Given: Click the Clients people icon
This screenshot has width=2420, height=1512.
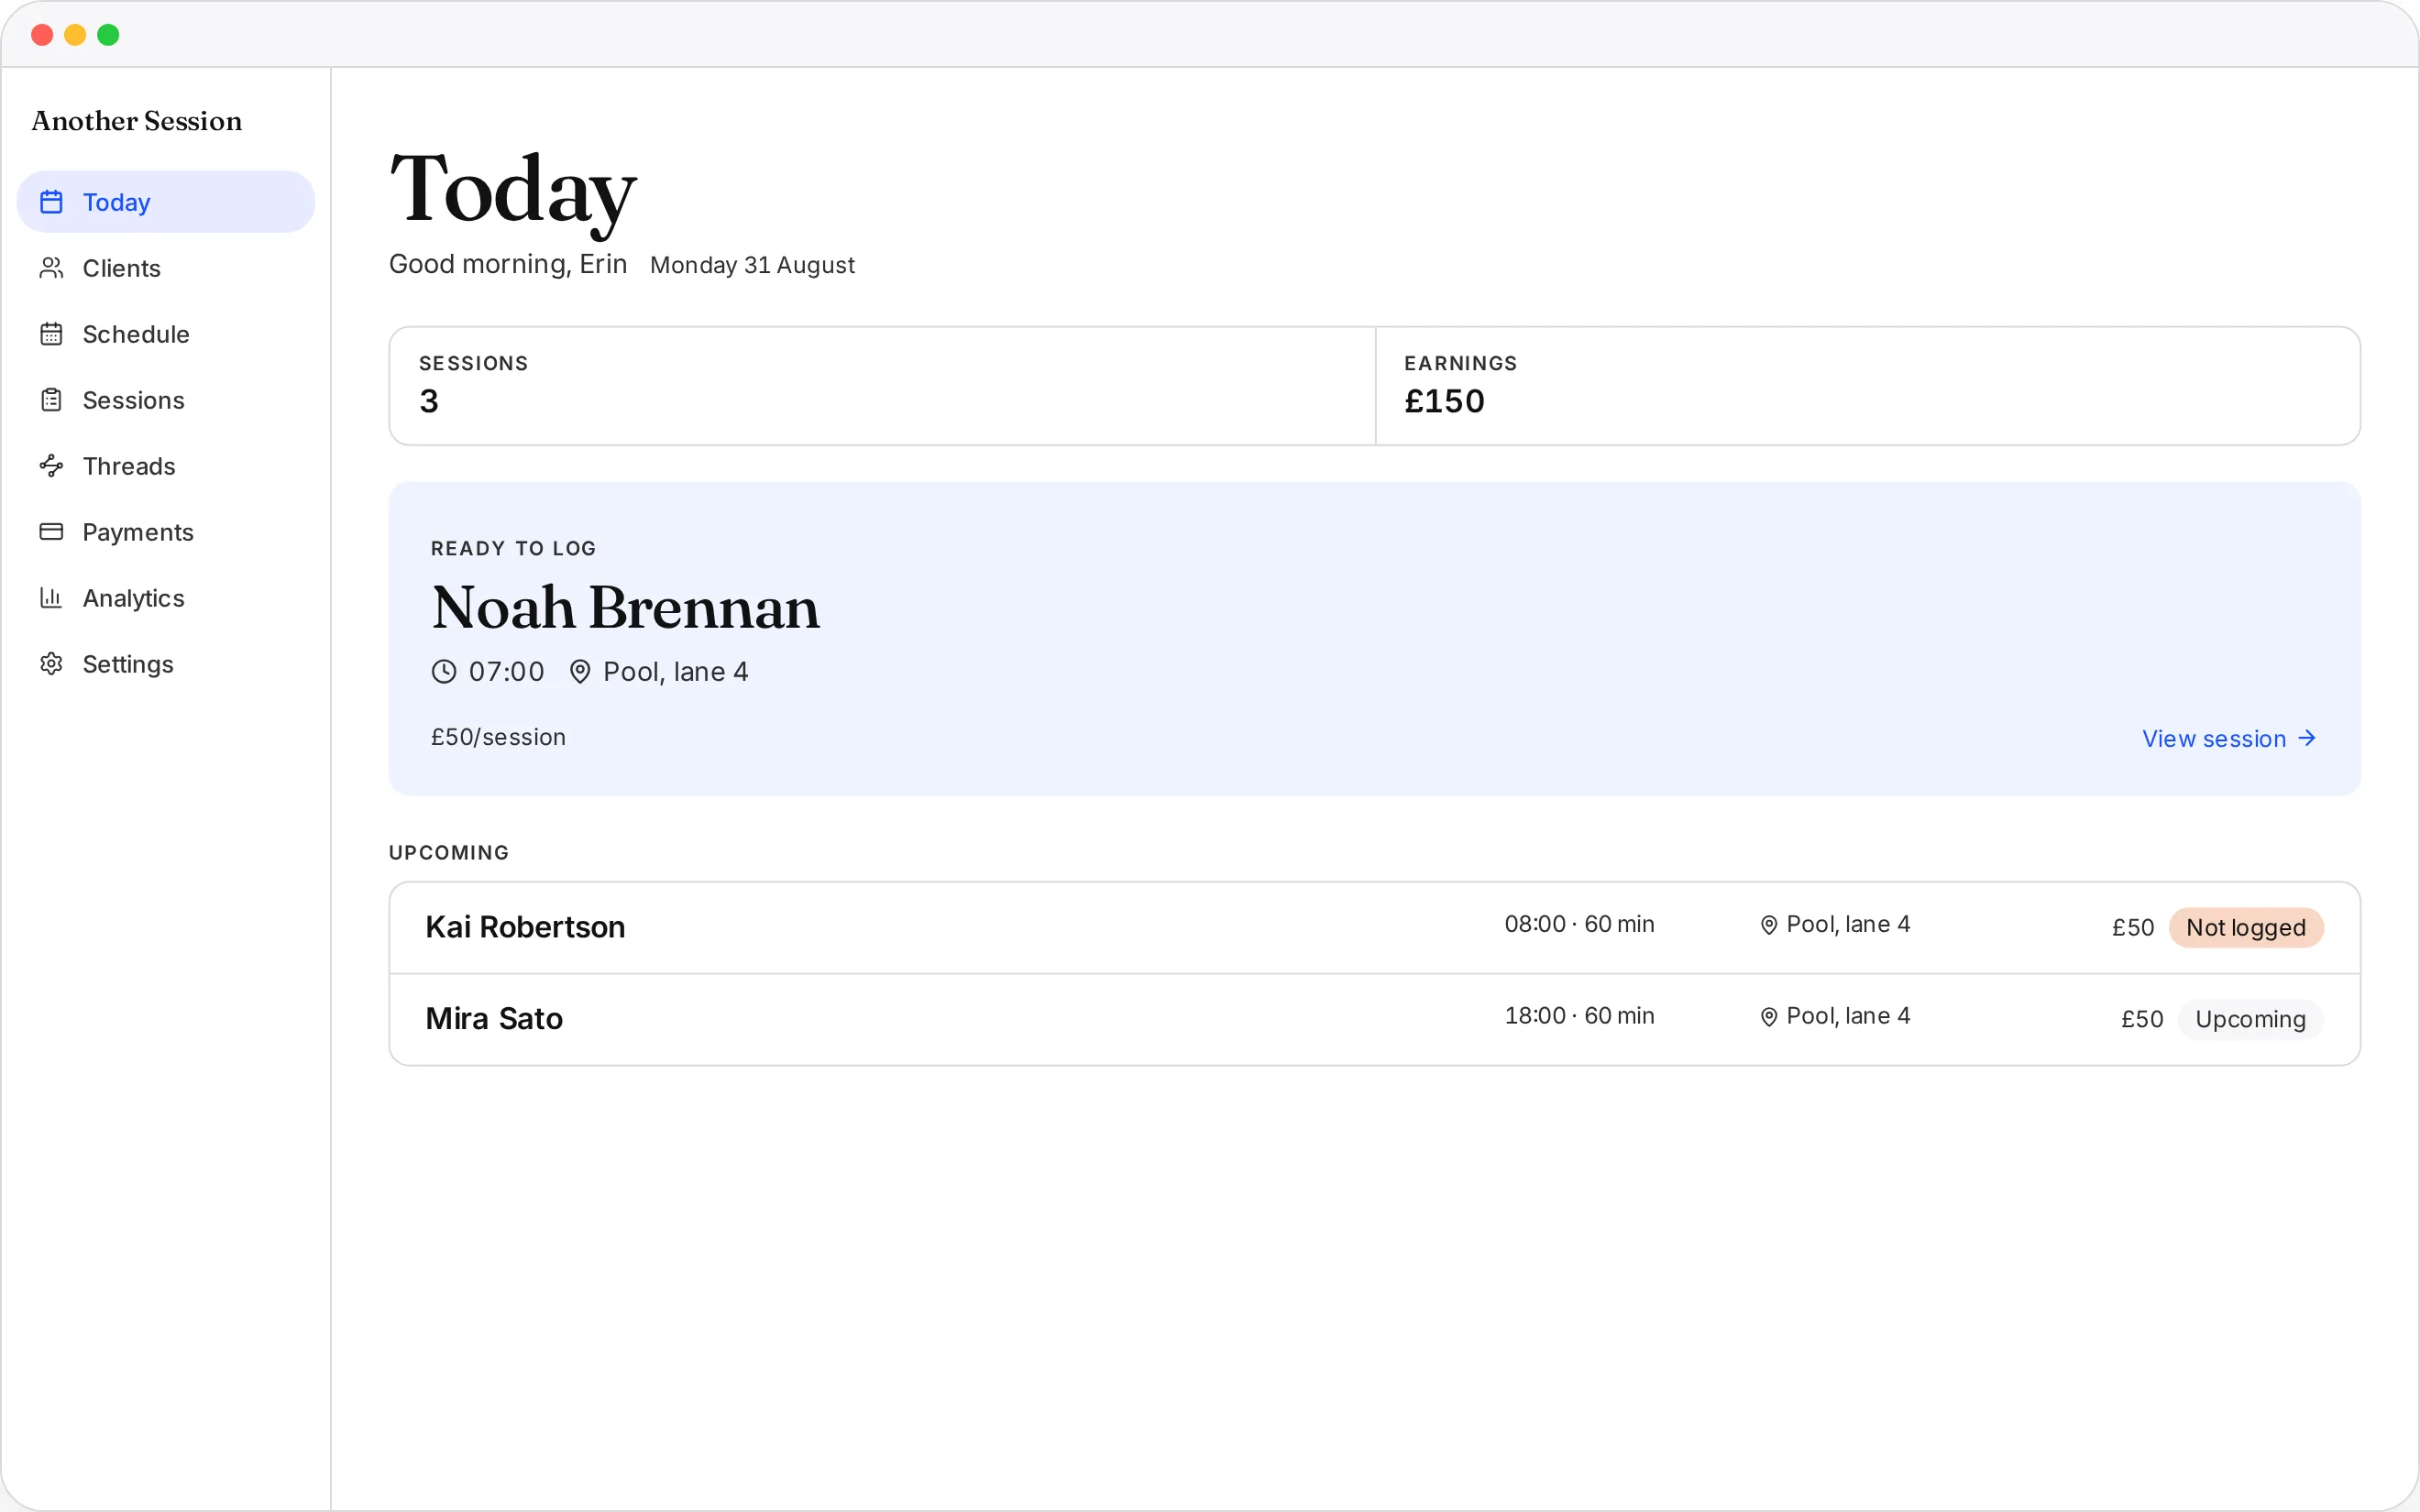Looking at the screenshot, I should point(51,268).
